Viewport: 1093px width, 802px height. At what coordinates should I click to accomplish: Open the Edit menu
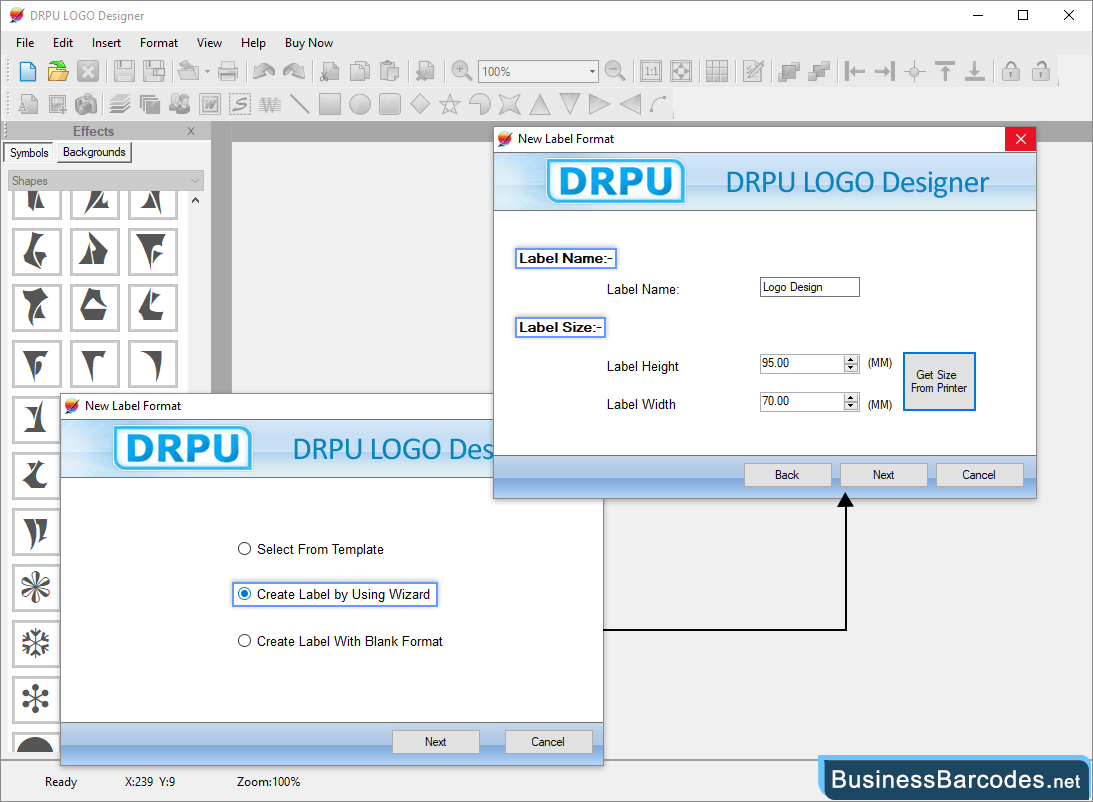click(x=63, y=43)
